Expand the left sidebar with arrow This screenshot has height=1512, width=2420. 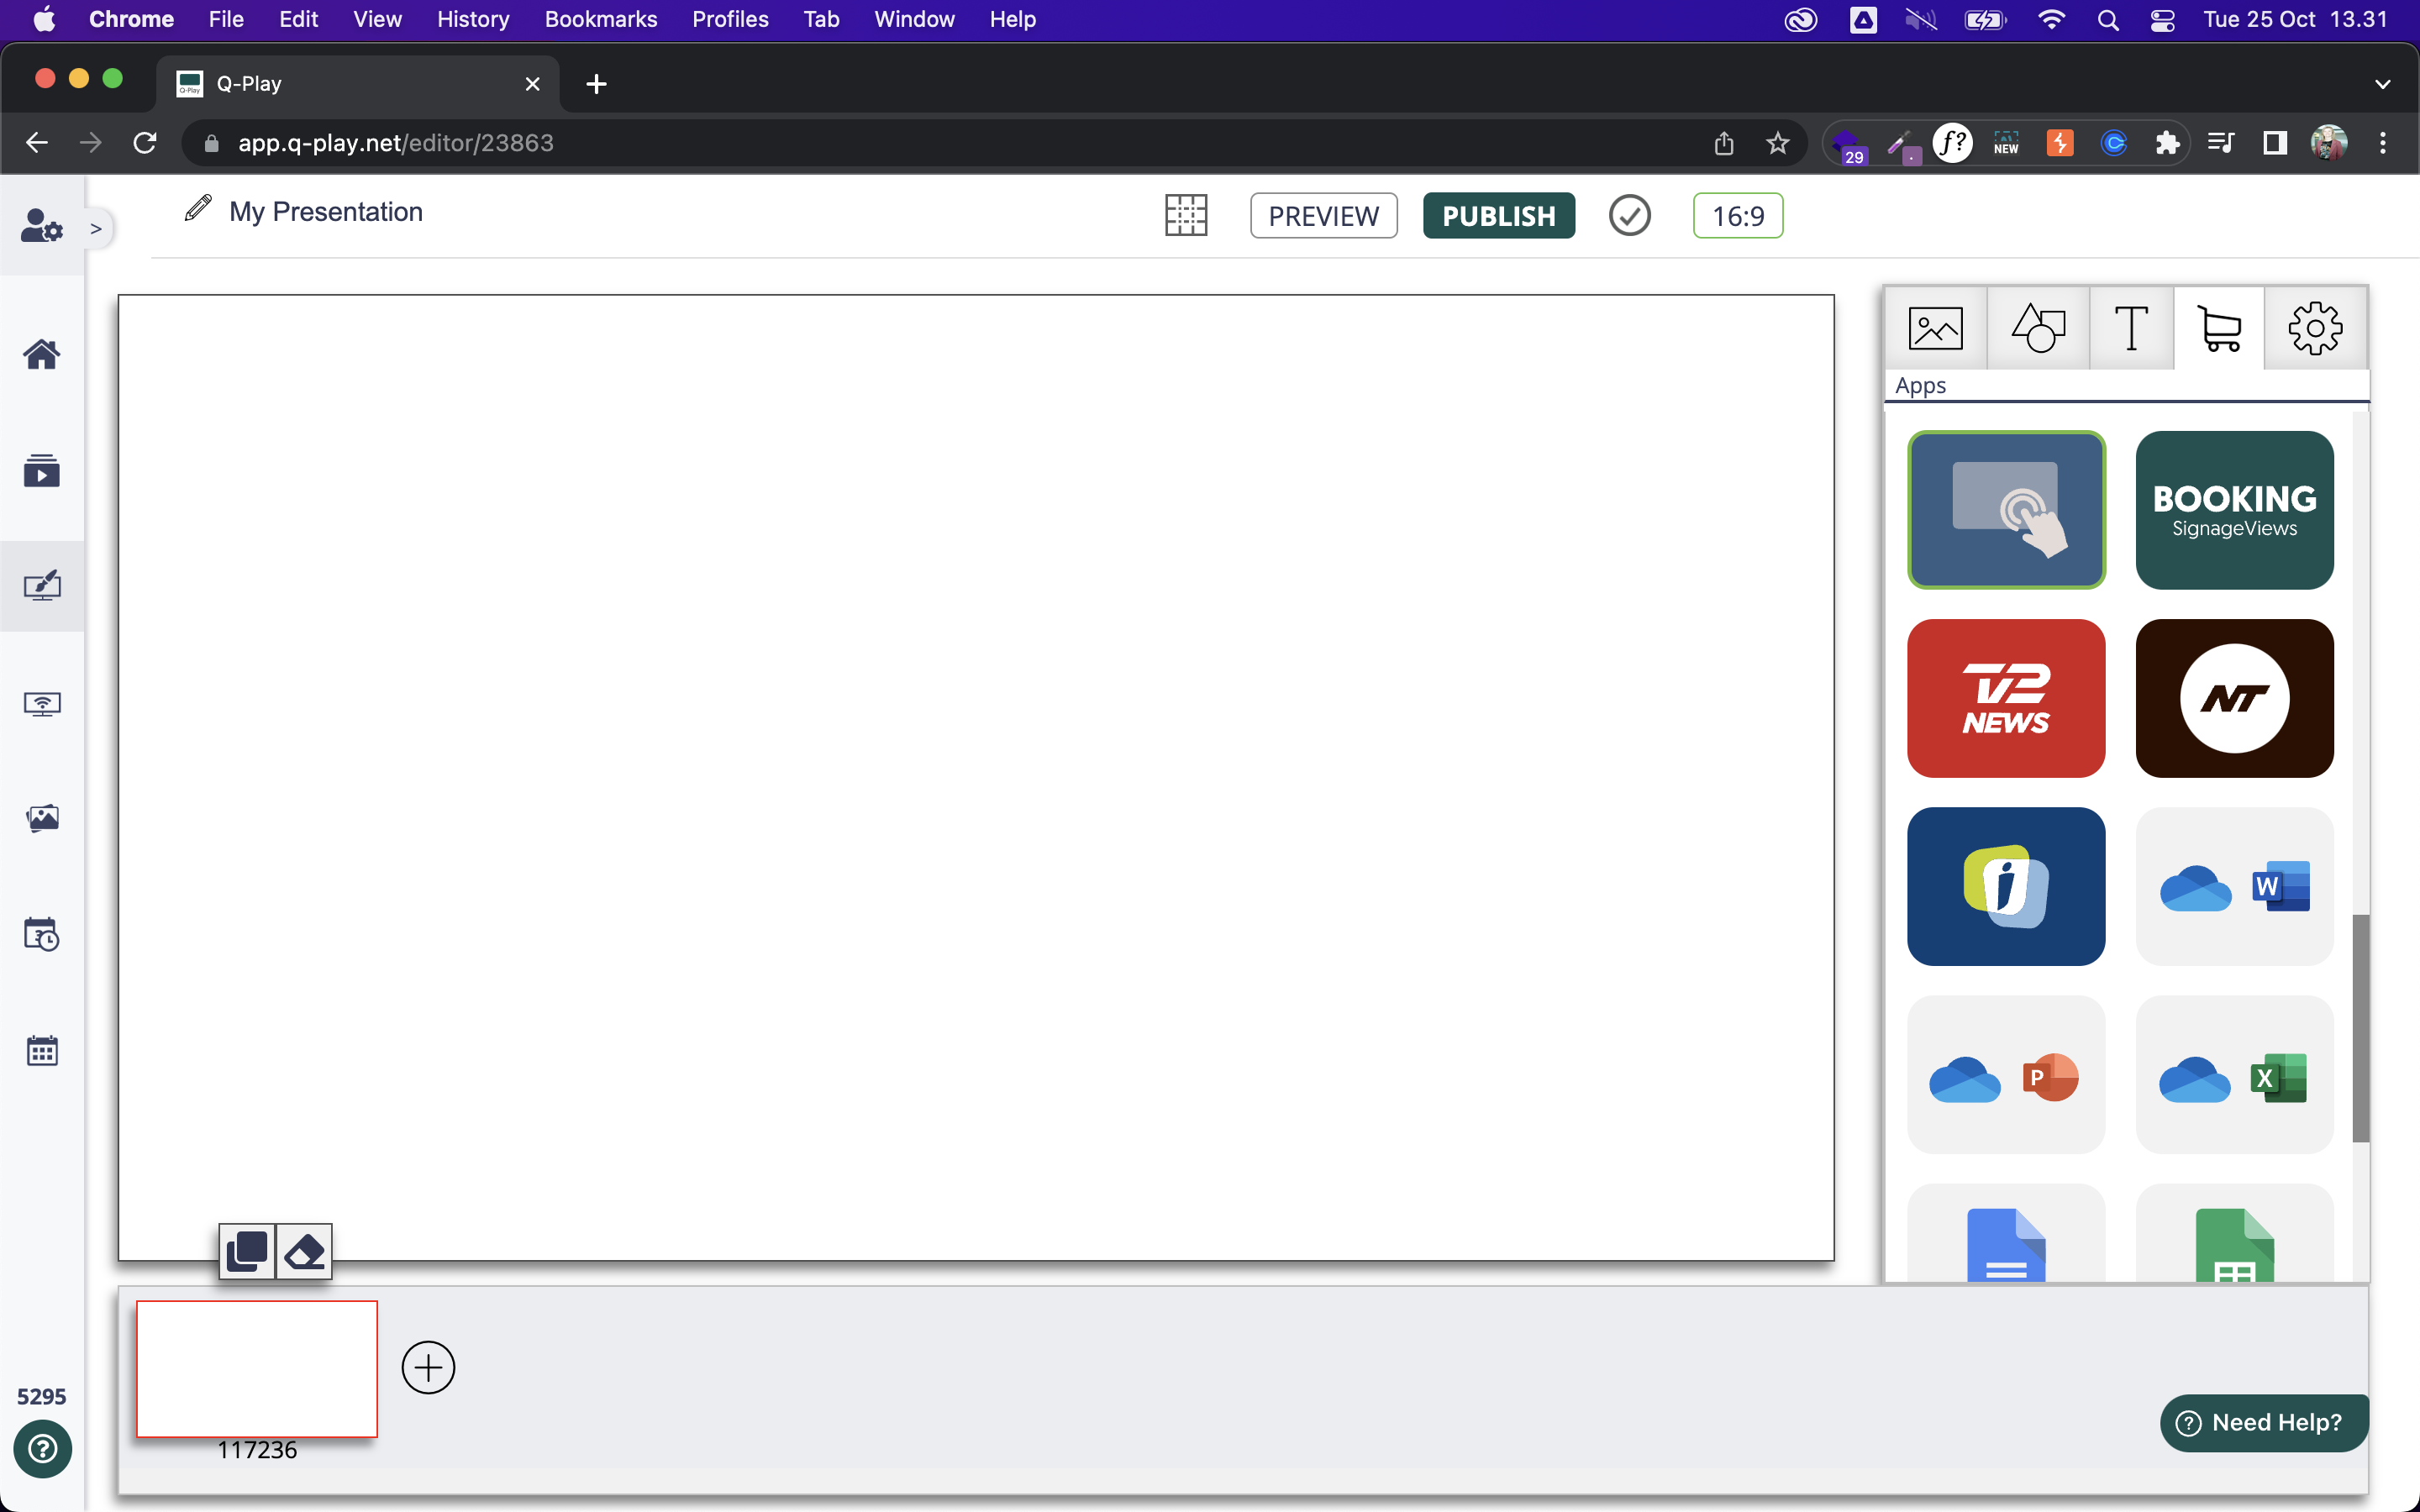coord(96,229)
